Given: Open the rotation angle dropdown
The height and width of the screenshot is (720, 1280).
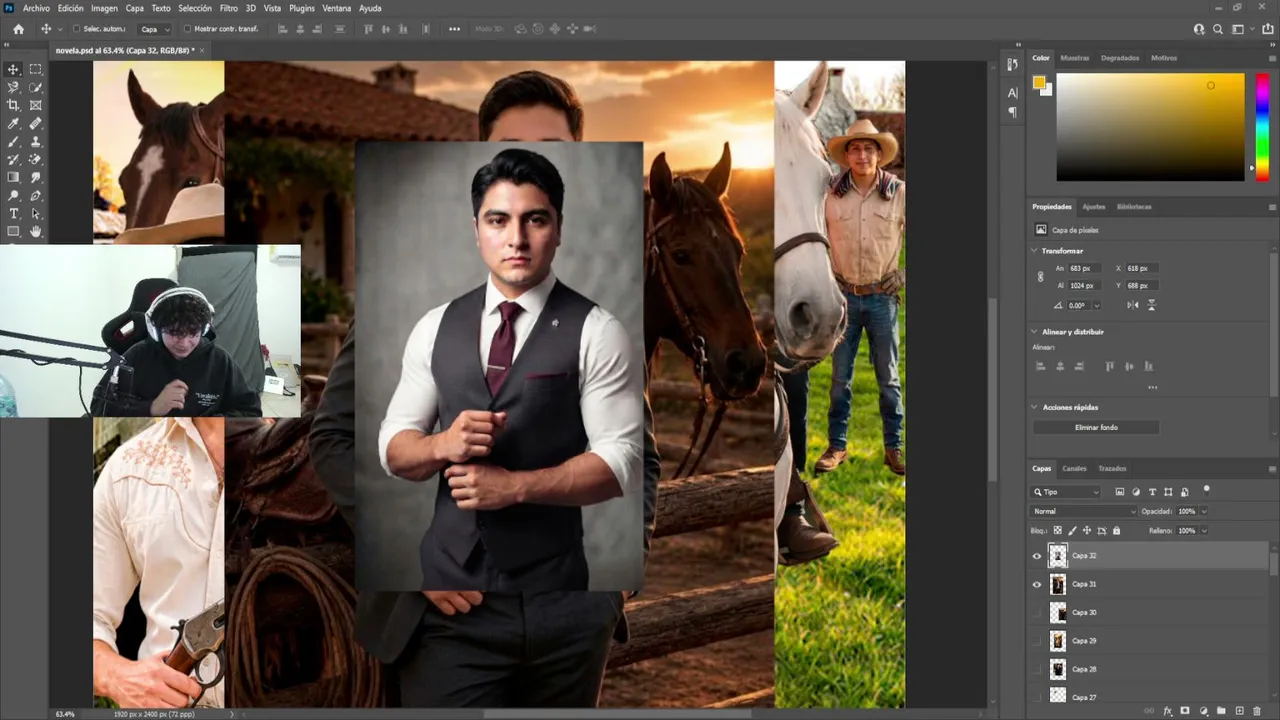Looking at the screenshot, I should click(1096, 305).
